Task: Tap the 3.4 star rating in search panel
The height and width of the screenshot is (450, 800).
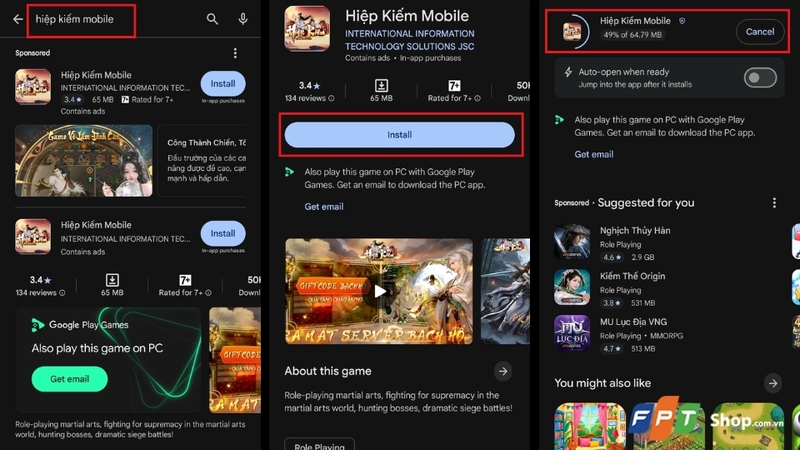Action: point(40,280)
